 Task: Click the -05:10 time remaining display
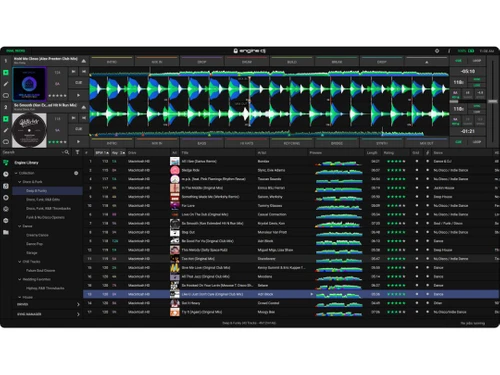468,71
